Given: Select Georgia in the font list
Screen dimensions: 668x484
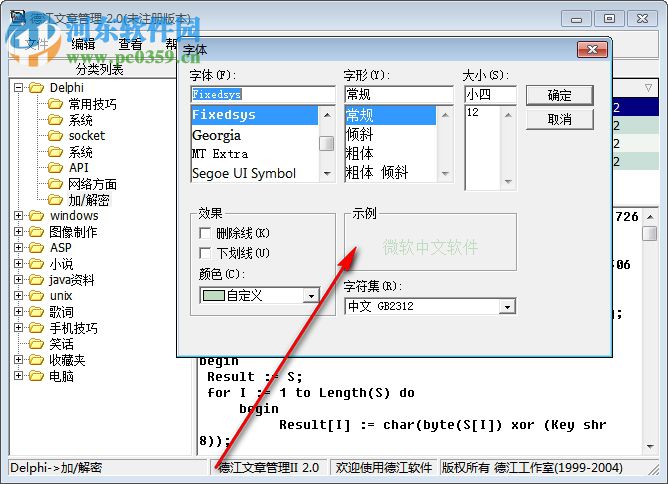Looking at the screenshot, I should pyautogui.click(x=255, y=135).
